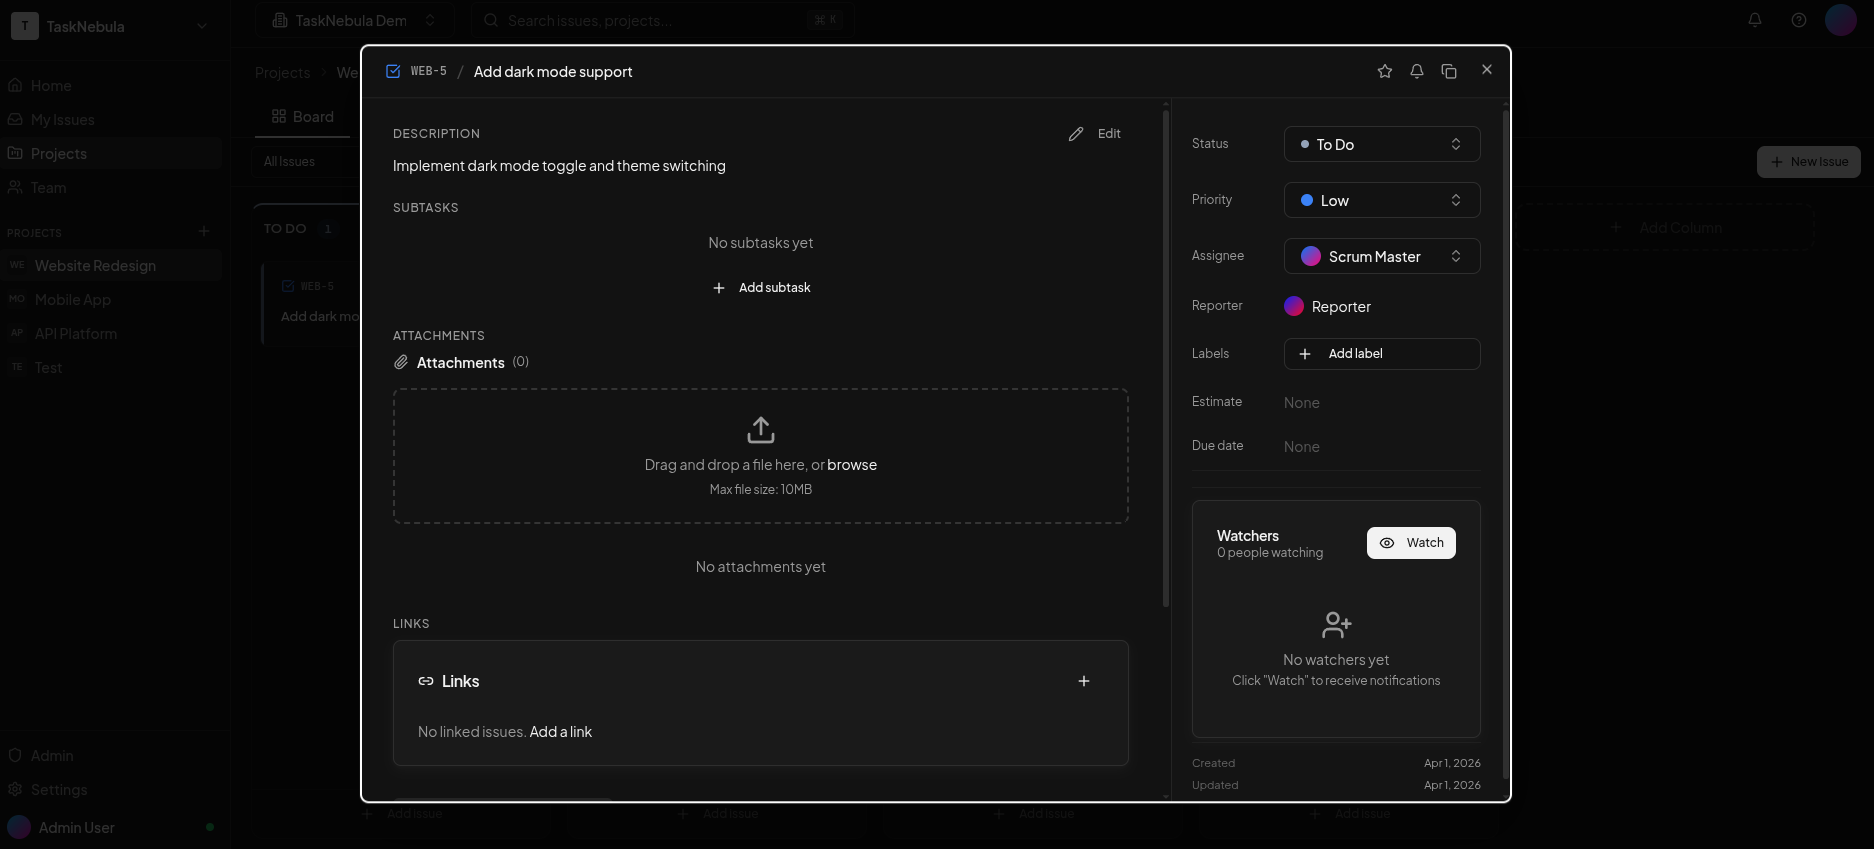This screenshot has width=1874, height=849.
Task: Click the Add a link text
Action: pyautogui.click(x=561, y=732)
